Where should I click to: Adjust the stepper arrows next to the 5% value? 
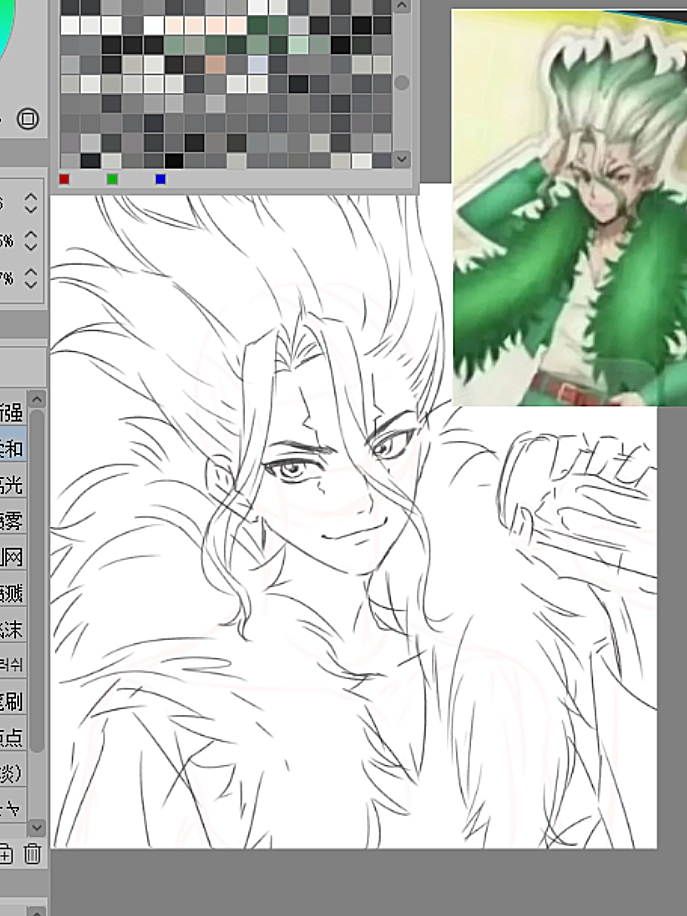tap(31, 240)
